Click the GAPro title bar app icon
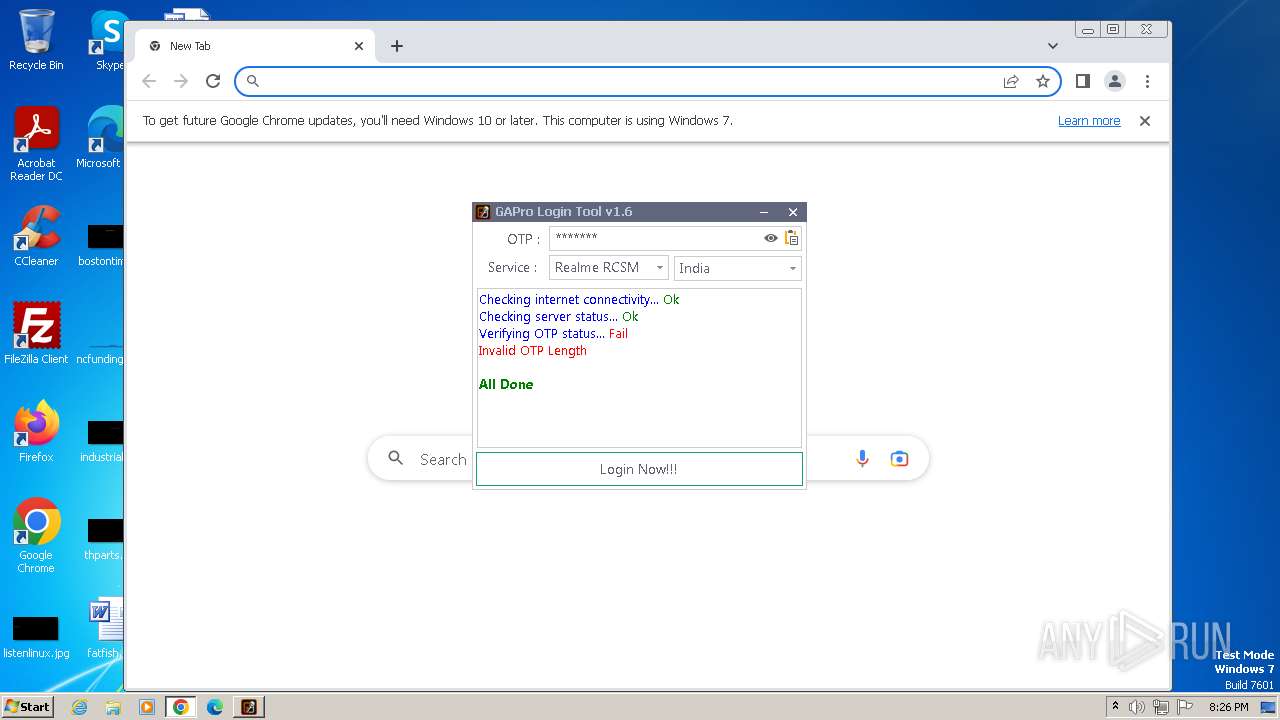The height and width of the screenshot is (720, 1280). (483, 212)
